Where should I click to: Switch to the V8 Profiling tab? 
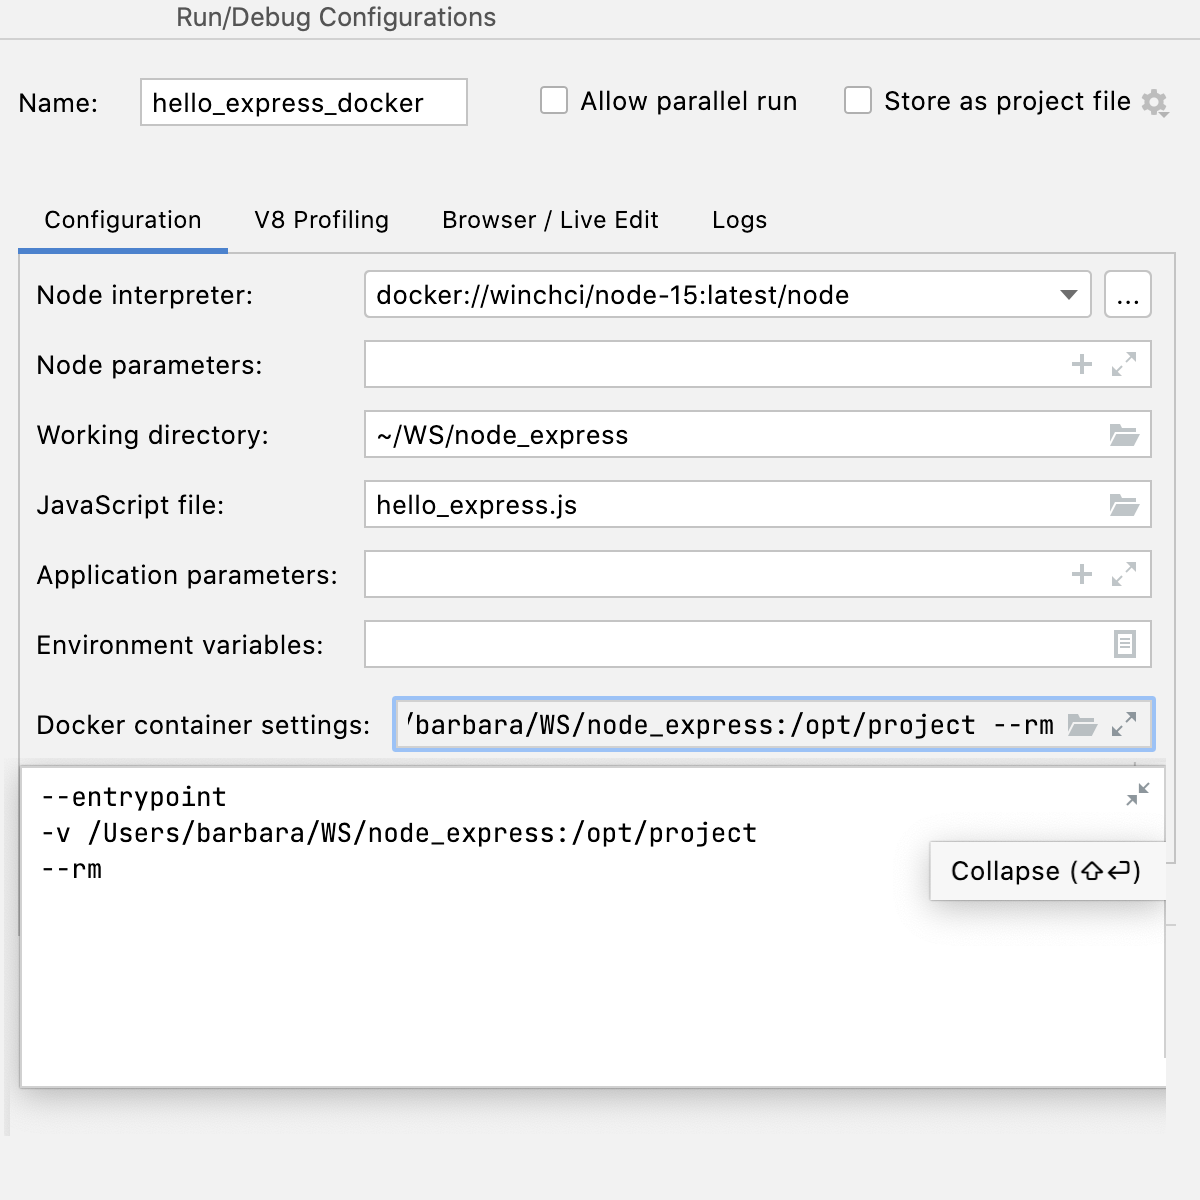[x=321, y=219]
